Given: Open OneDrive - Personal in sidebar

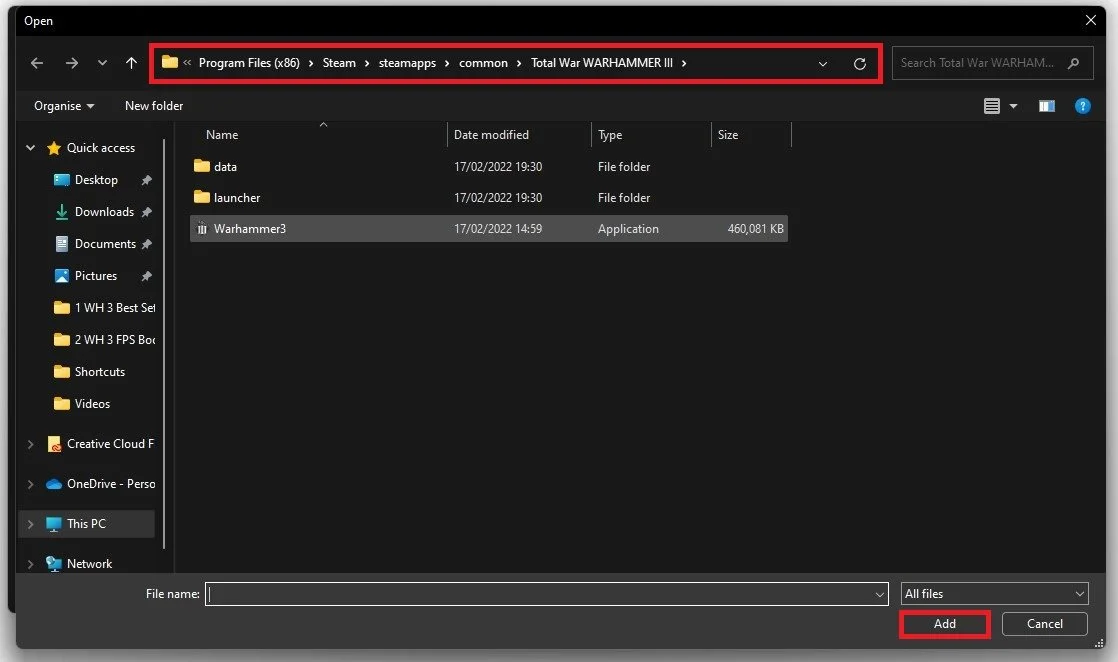Looking at the screenshot, I should (x=111, y=484).
